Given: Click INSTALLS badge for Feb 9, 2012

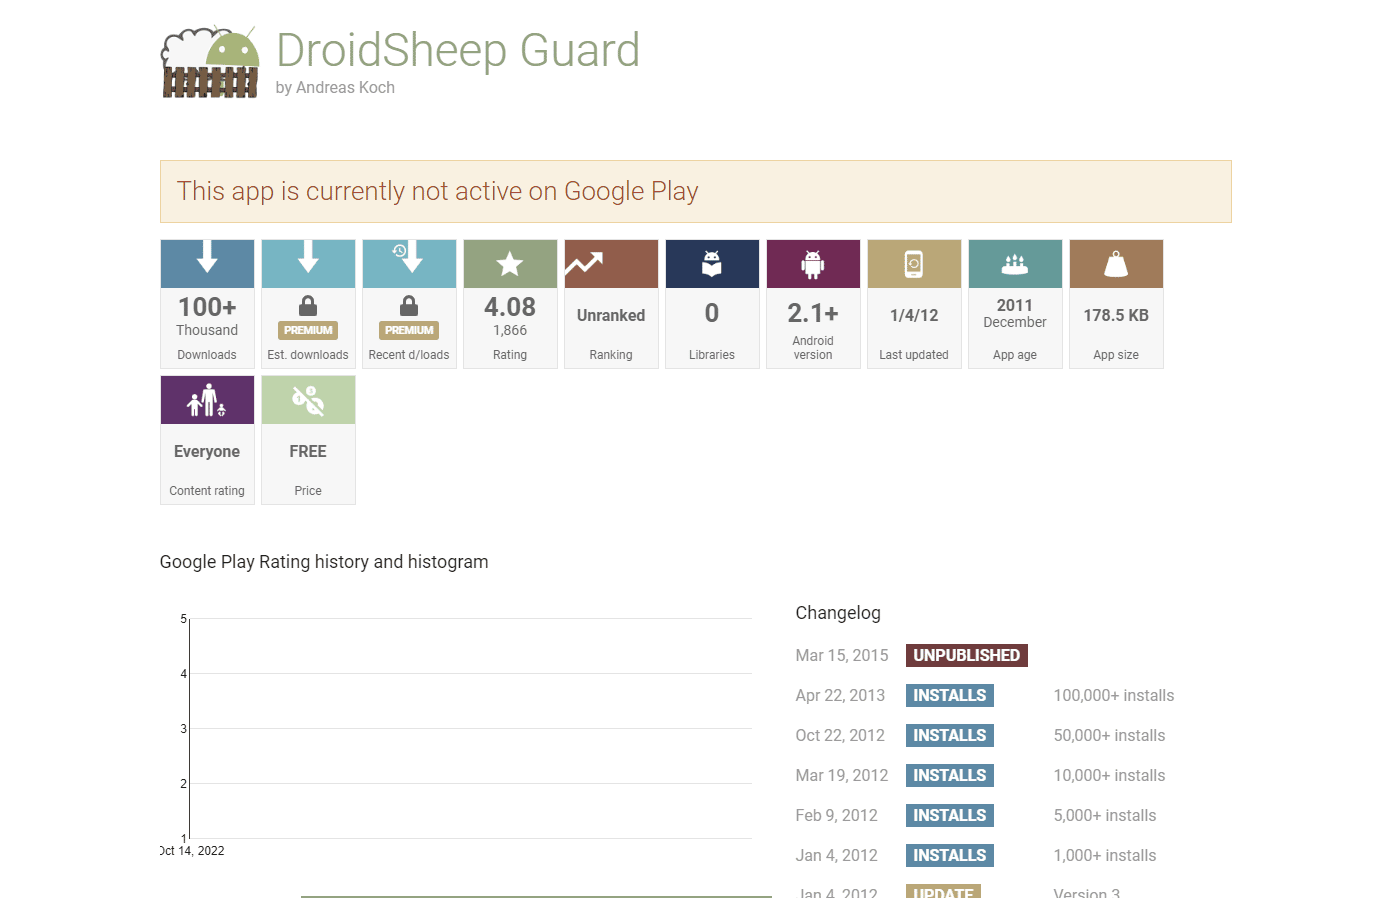Looking at the screenshot, I should tap(950, 815).
